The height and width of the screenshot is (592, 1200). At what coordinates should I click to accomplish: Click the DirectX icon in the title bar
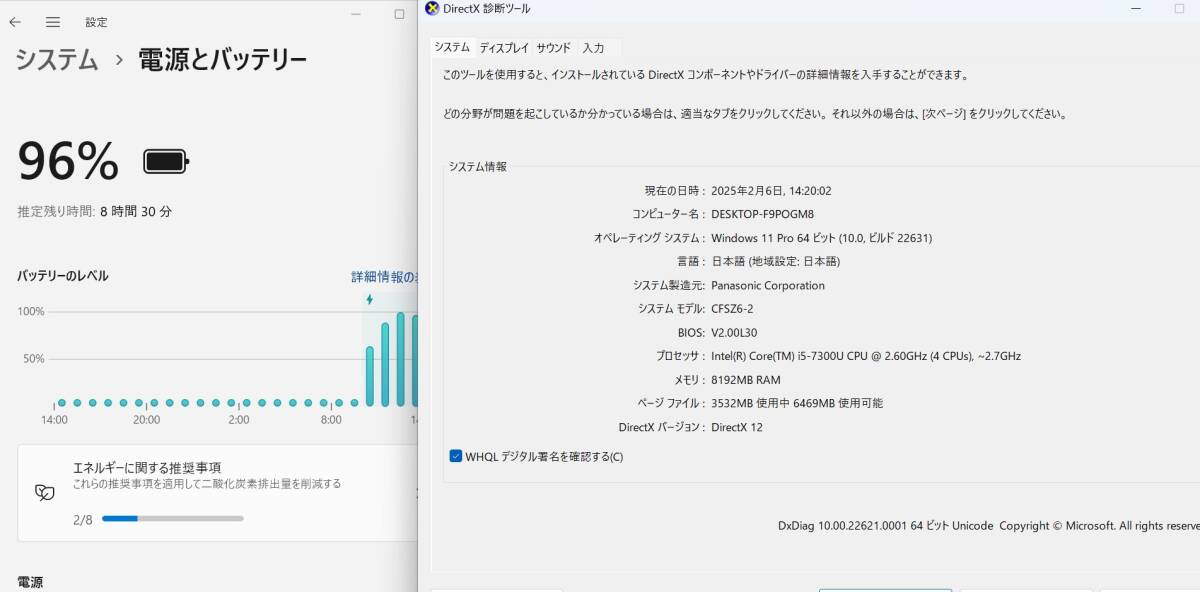(431, 8)
